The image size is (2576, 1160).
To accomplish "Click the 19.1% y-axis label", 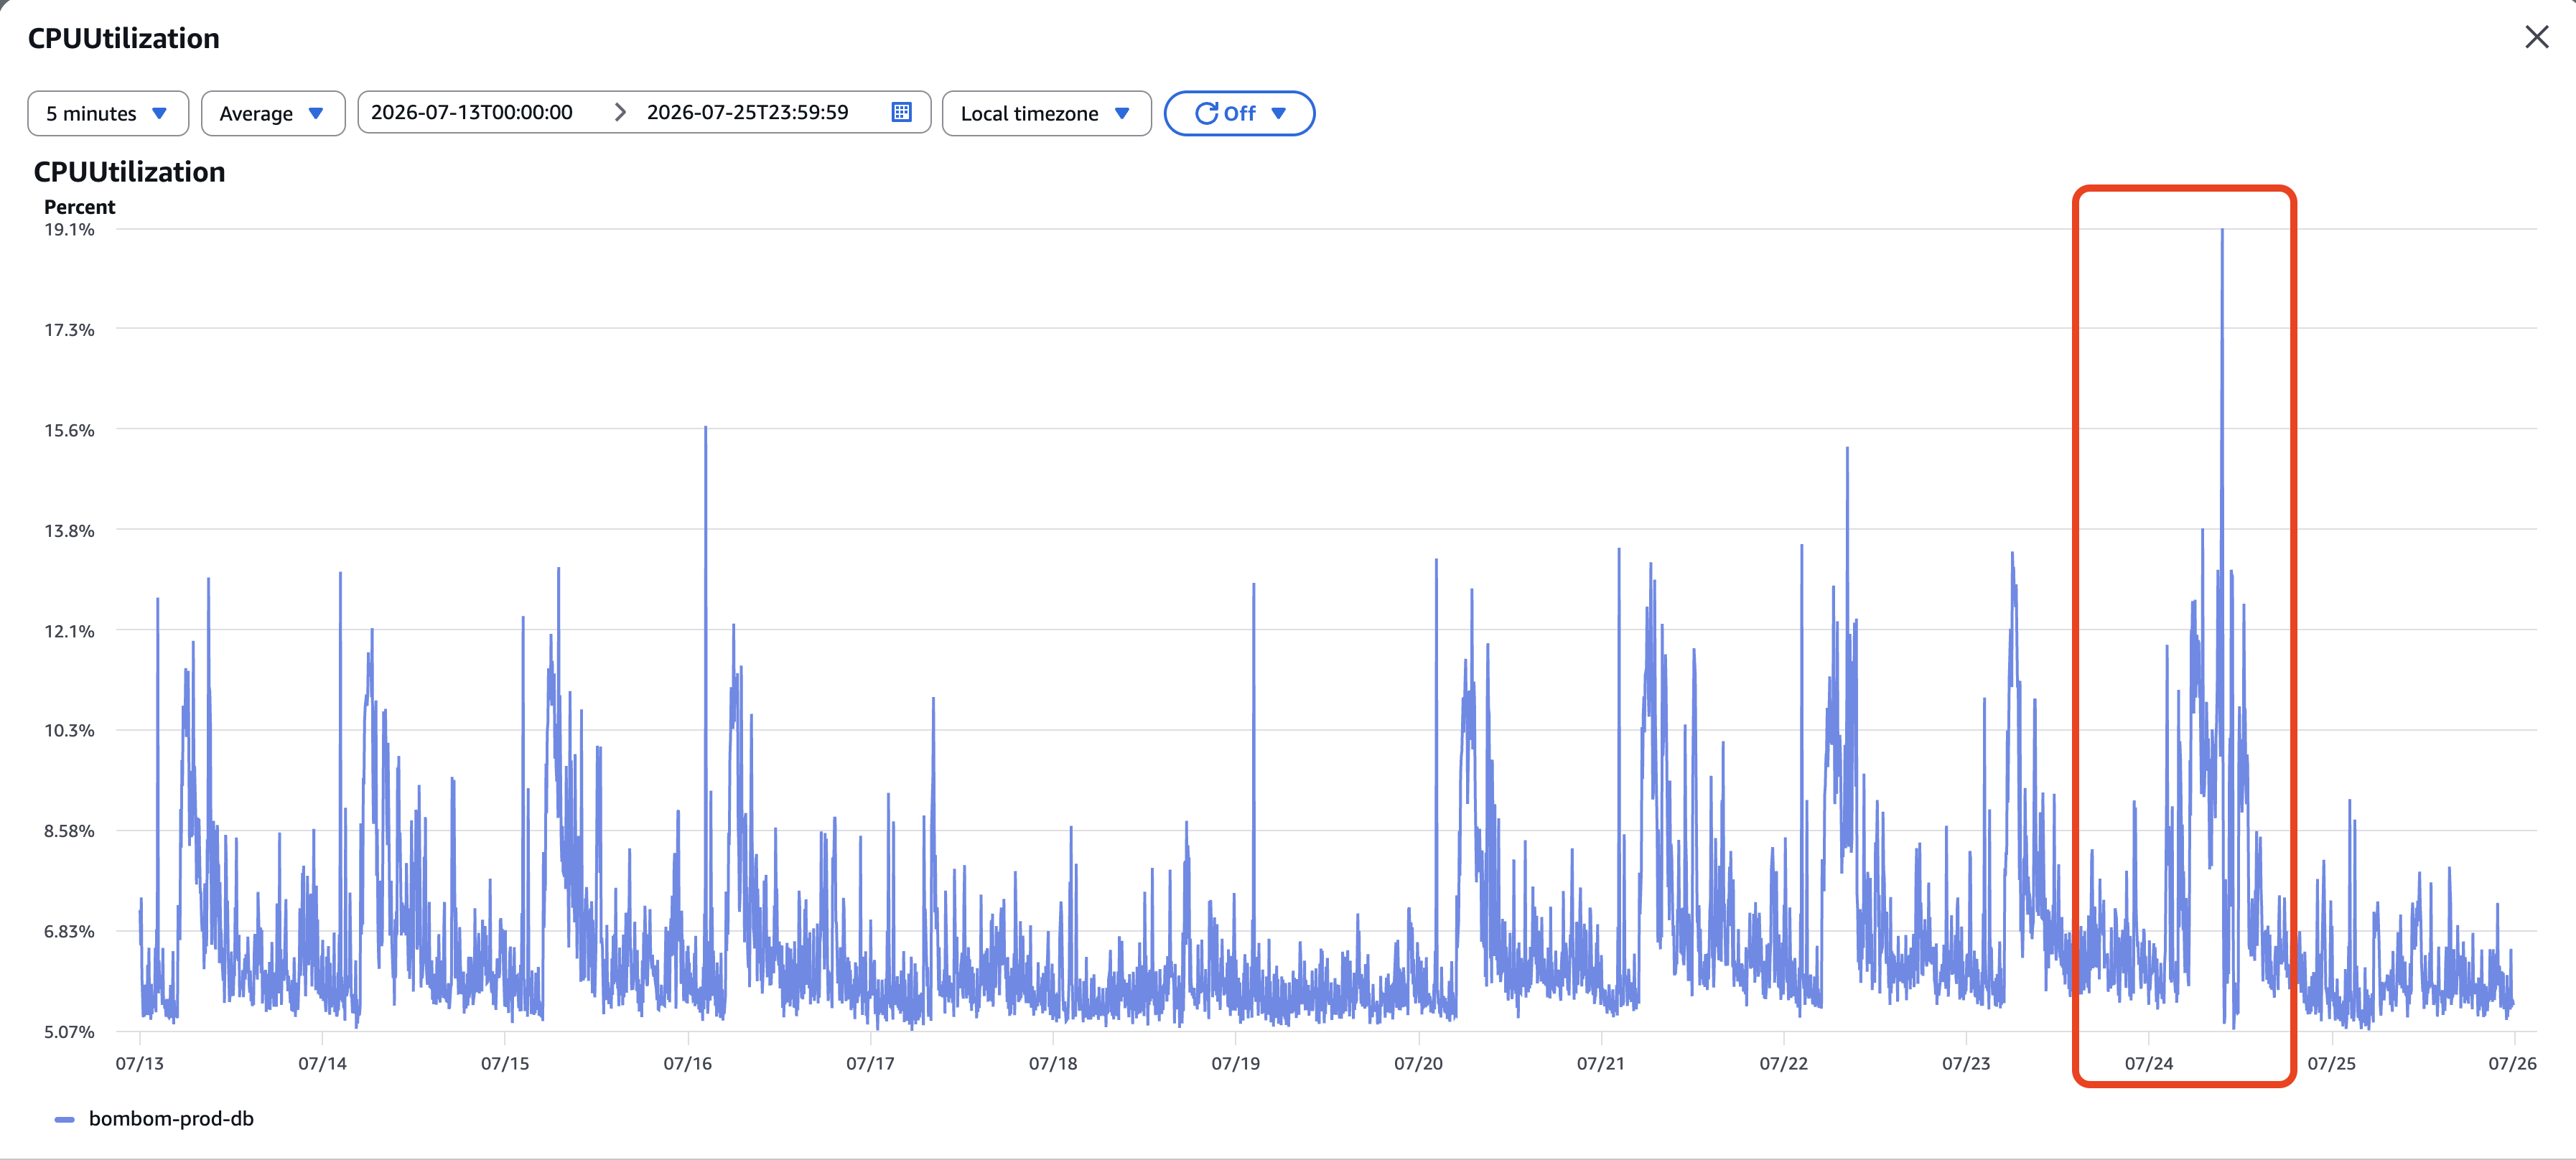I will (x=69, y=229).
